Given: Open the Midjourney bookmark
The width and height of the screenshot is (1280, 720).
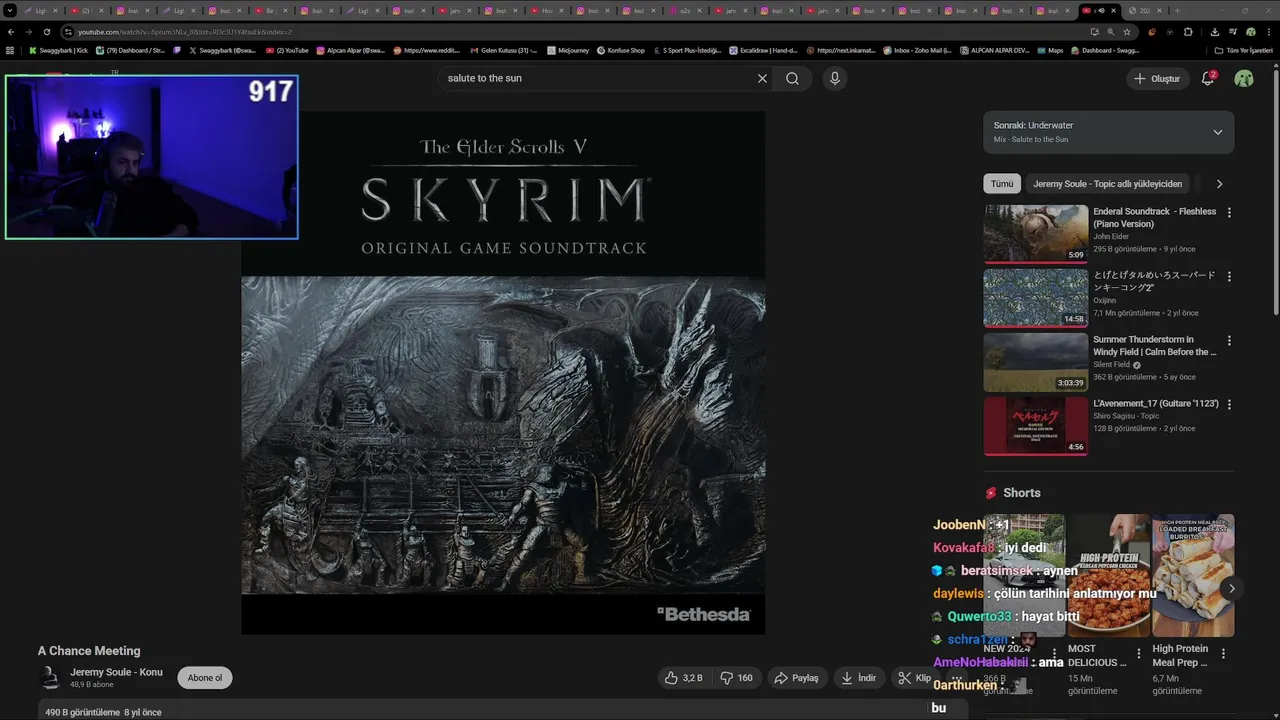Looking at the screenshot, I should click(568, 50).
